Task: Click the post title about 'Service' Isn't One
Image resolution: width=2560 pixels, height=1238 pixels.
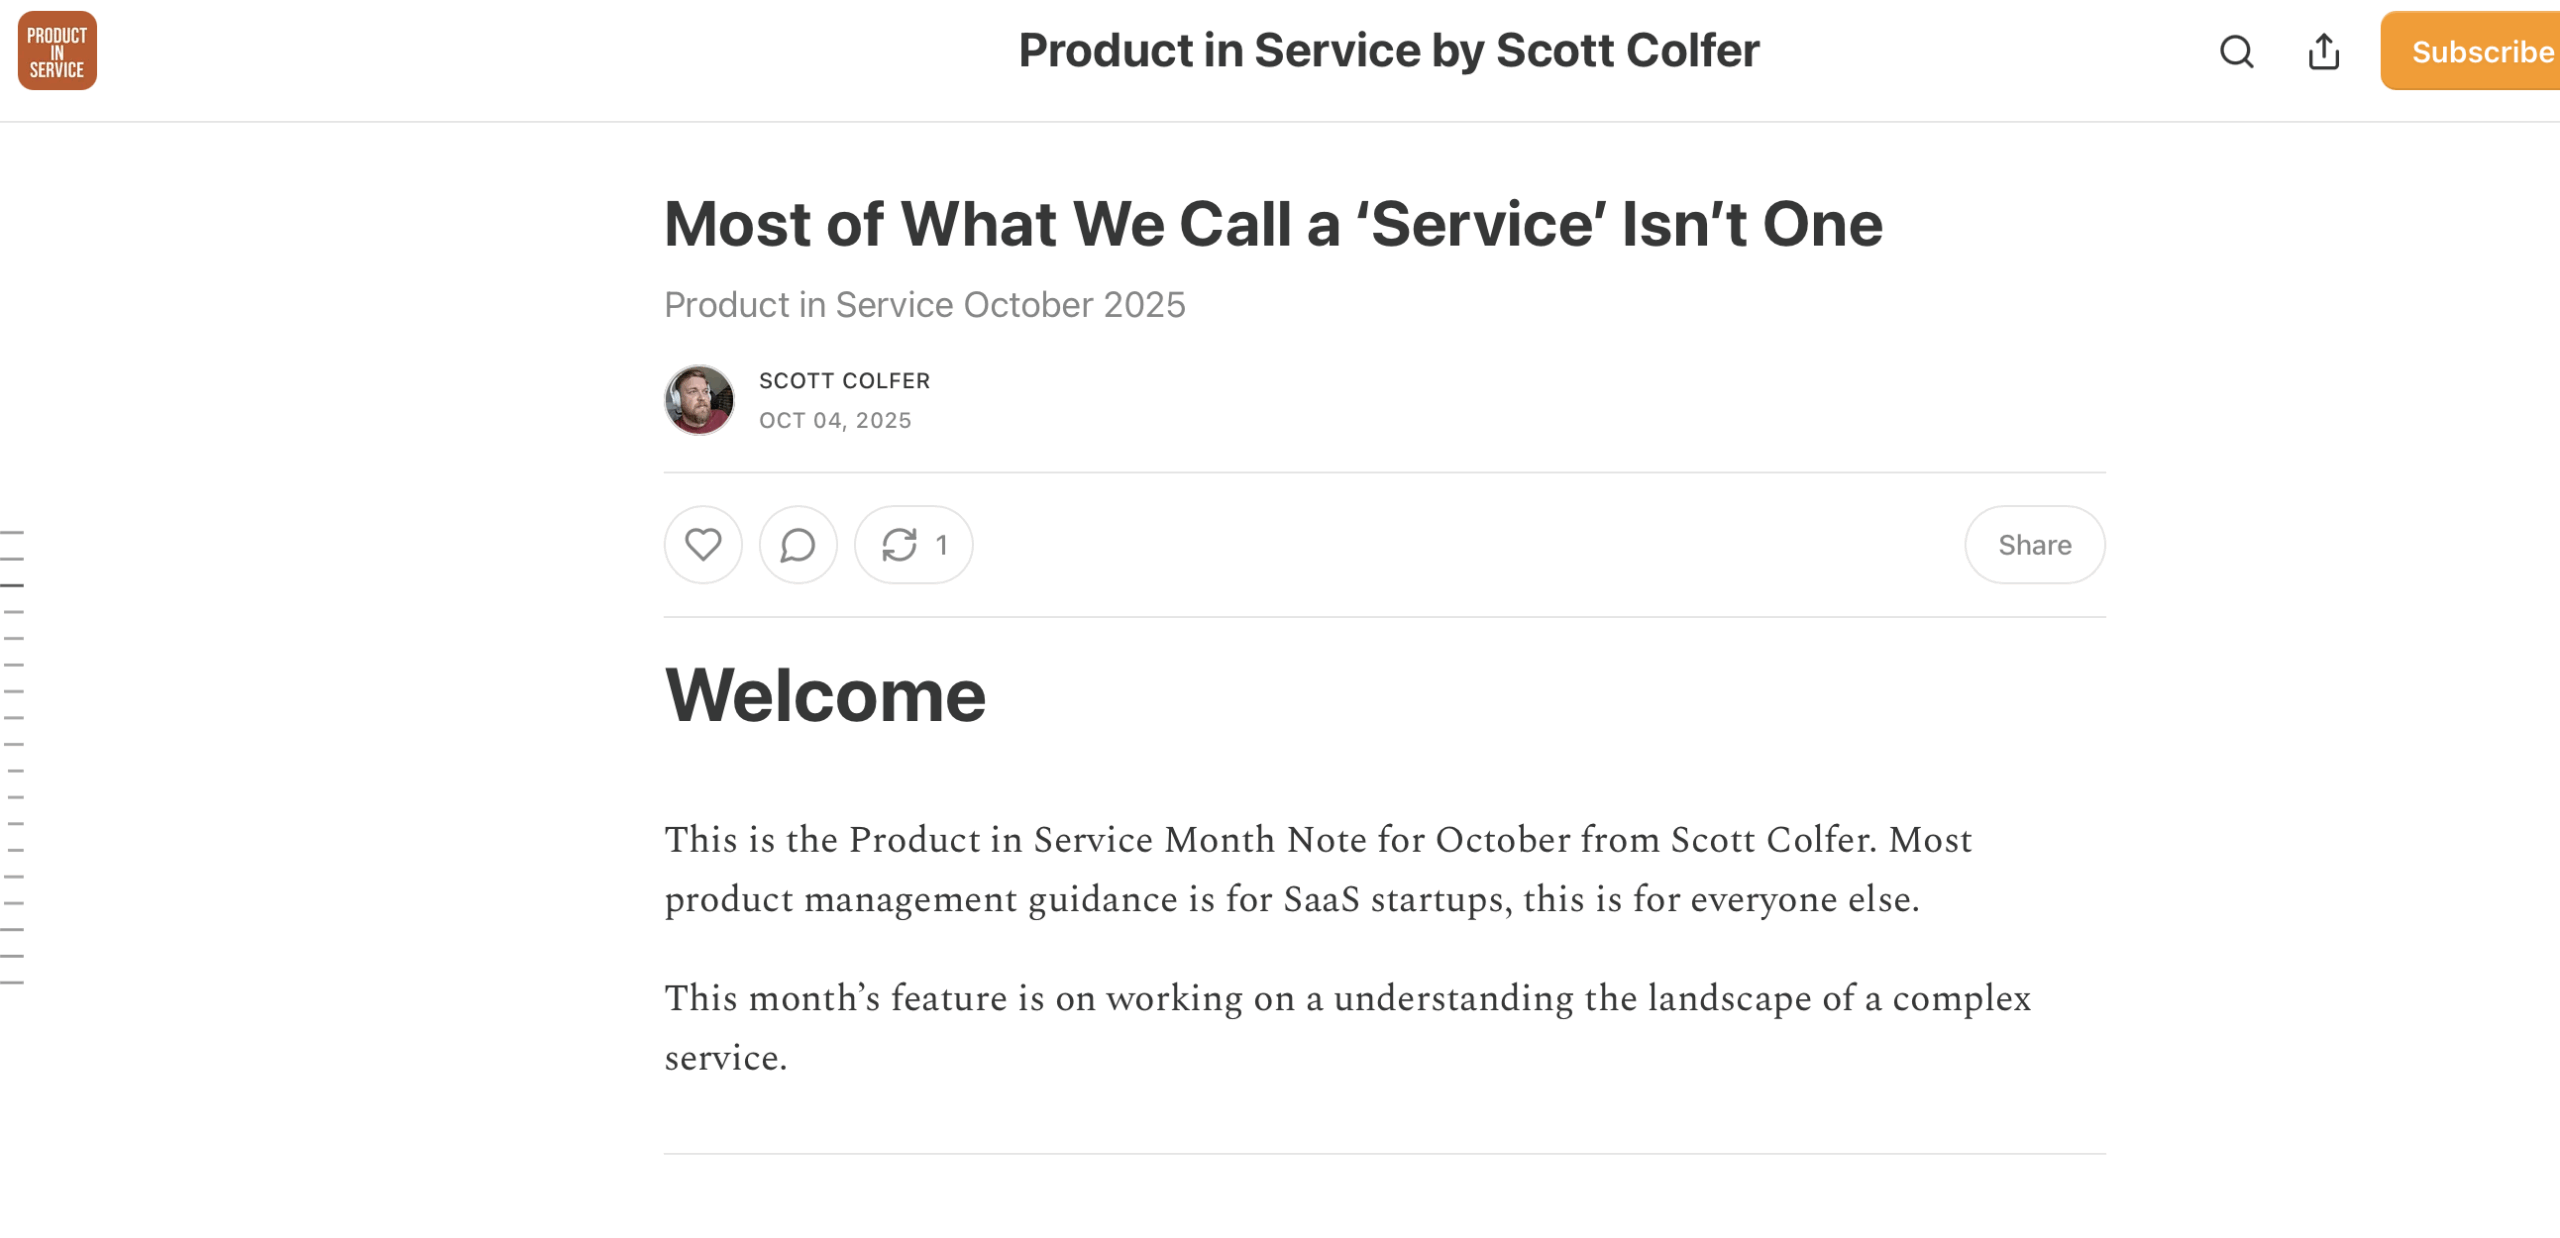Action: 1272,224
